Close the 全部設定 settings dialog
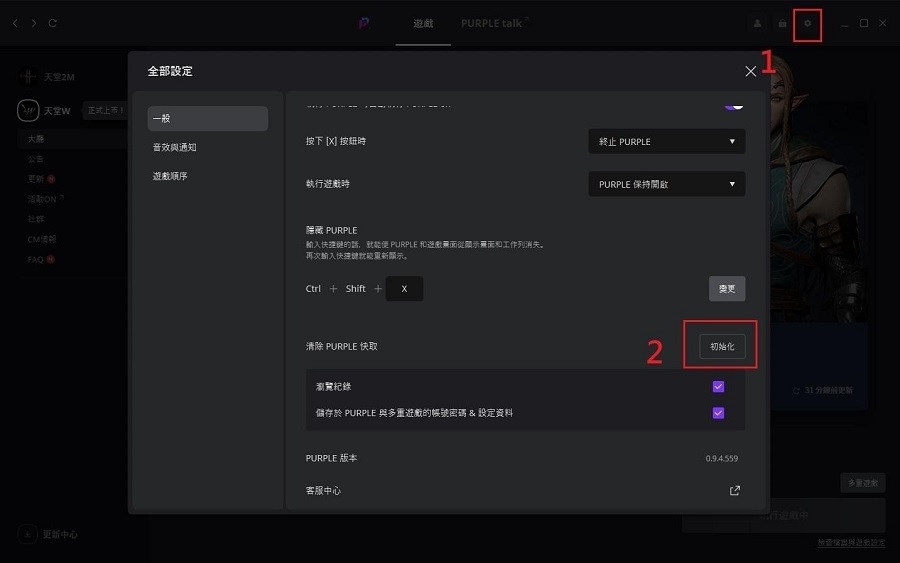900x563 pixels. 750,71
